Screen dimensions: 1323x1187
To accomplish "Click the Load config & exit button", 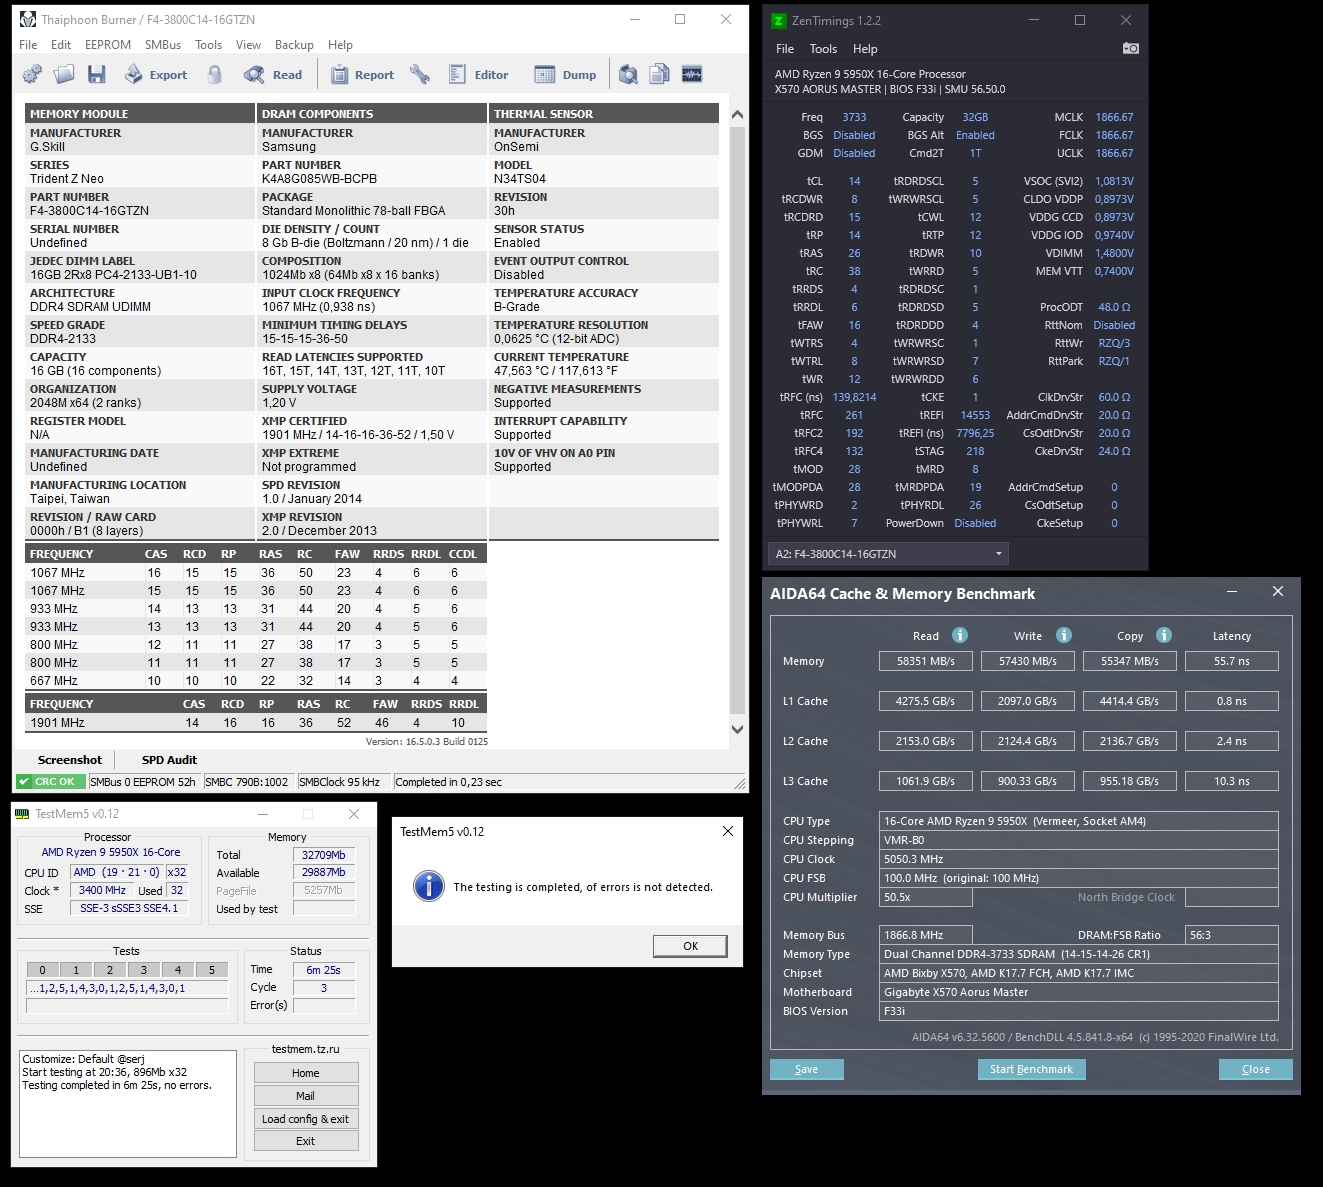I will (306, 1119).
